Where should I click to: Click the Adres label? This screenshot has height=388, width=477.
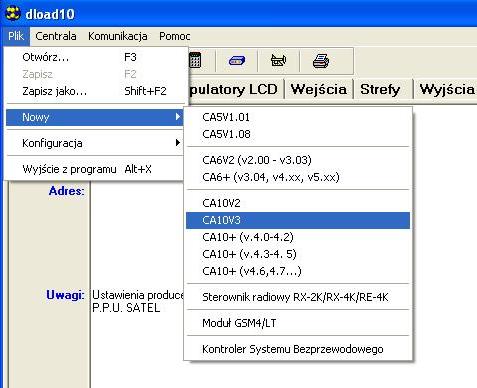[x=66, y=191]
